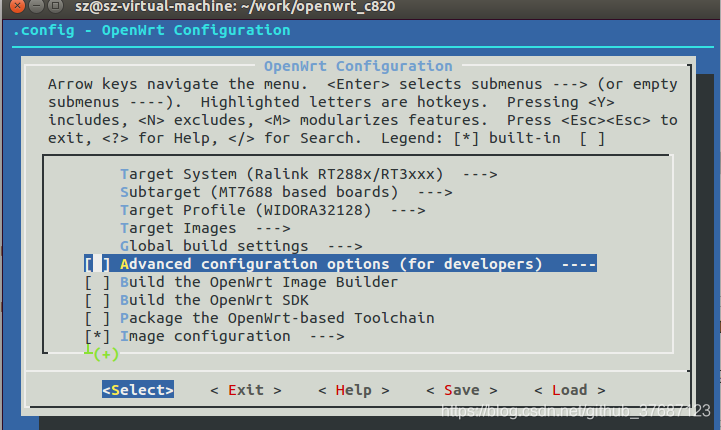The height and width of the screenshot is (430, 721).
Task: Open Target System (Ralink RT288x/RT3xxx) submenu
Action: click(309, 174)
